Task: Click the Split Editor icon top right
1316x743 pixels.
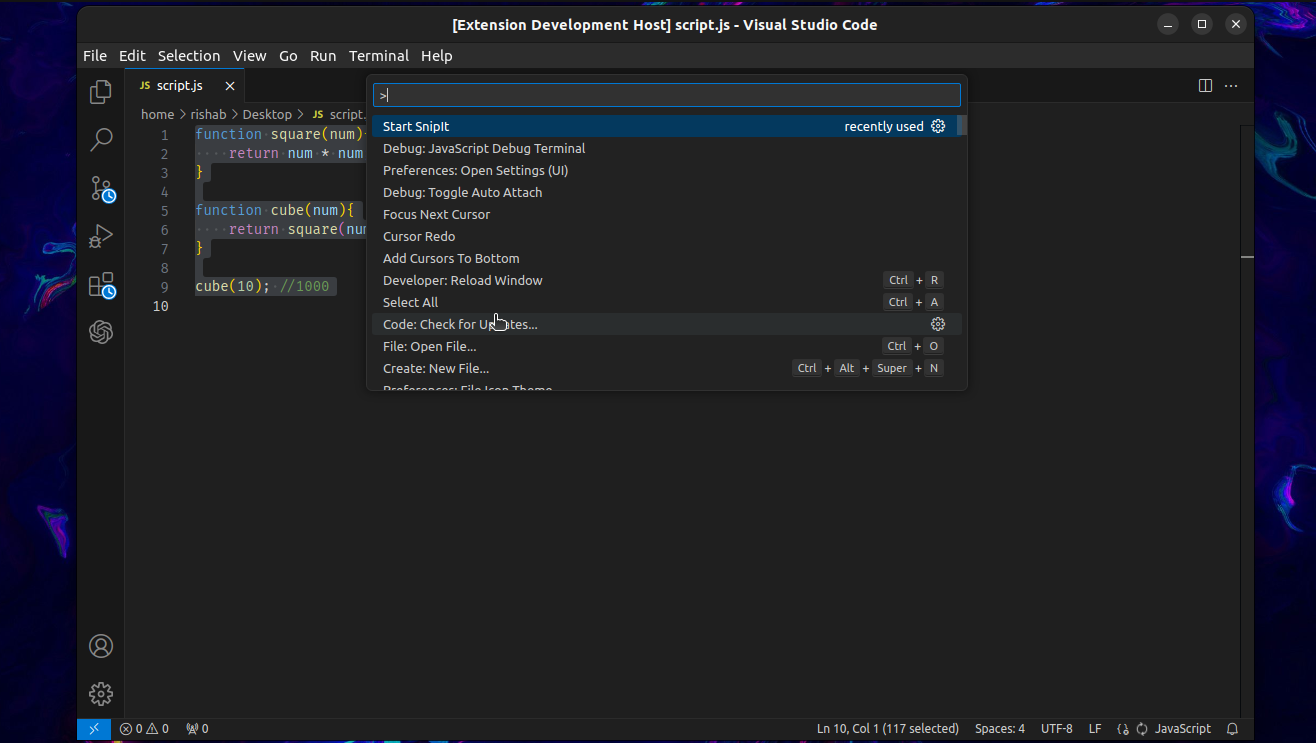Action: point(1204,85)
